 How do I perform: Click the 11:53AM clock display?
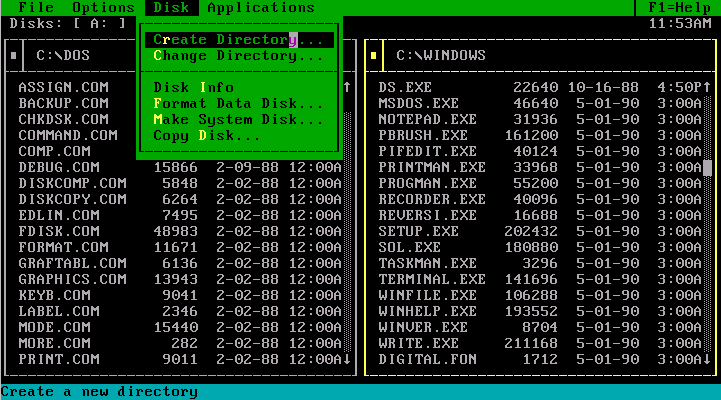[x=680, y=23]
